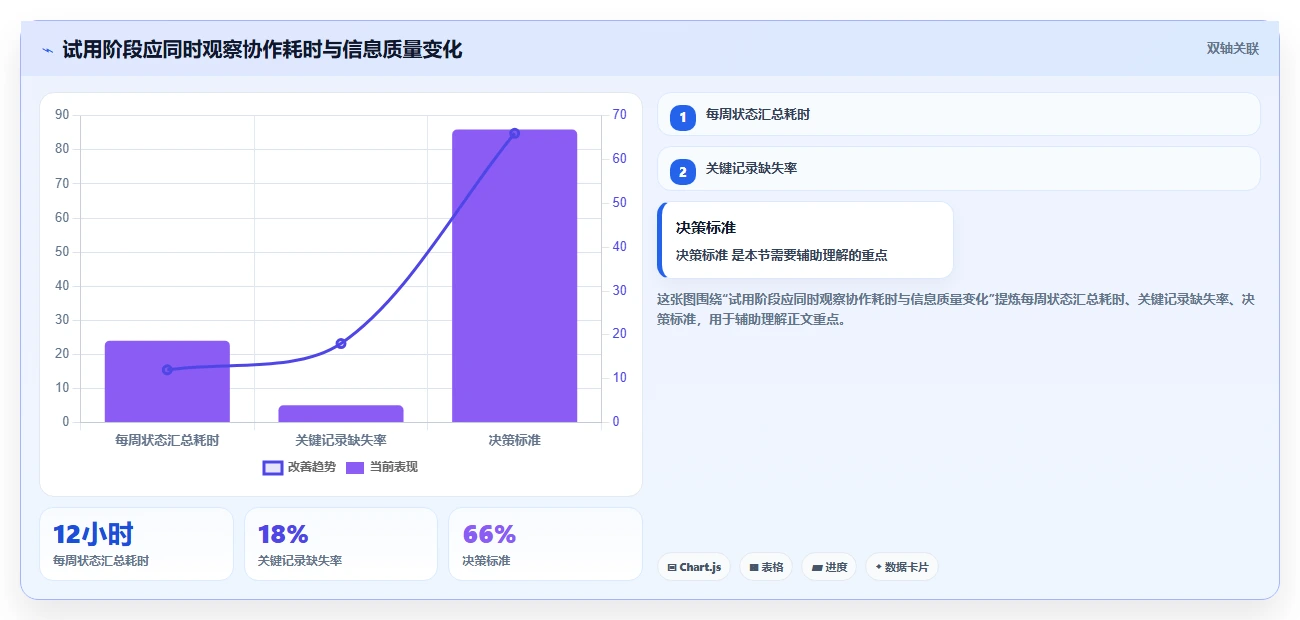Image resolution: width=1300 pixels, height=620 pixels.
Task: Click the 进度 tag
Action: pos(829,567)
